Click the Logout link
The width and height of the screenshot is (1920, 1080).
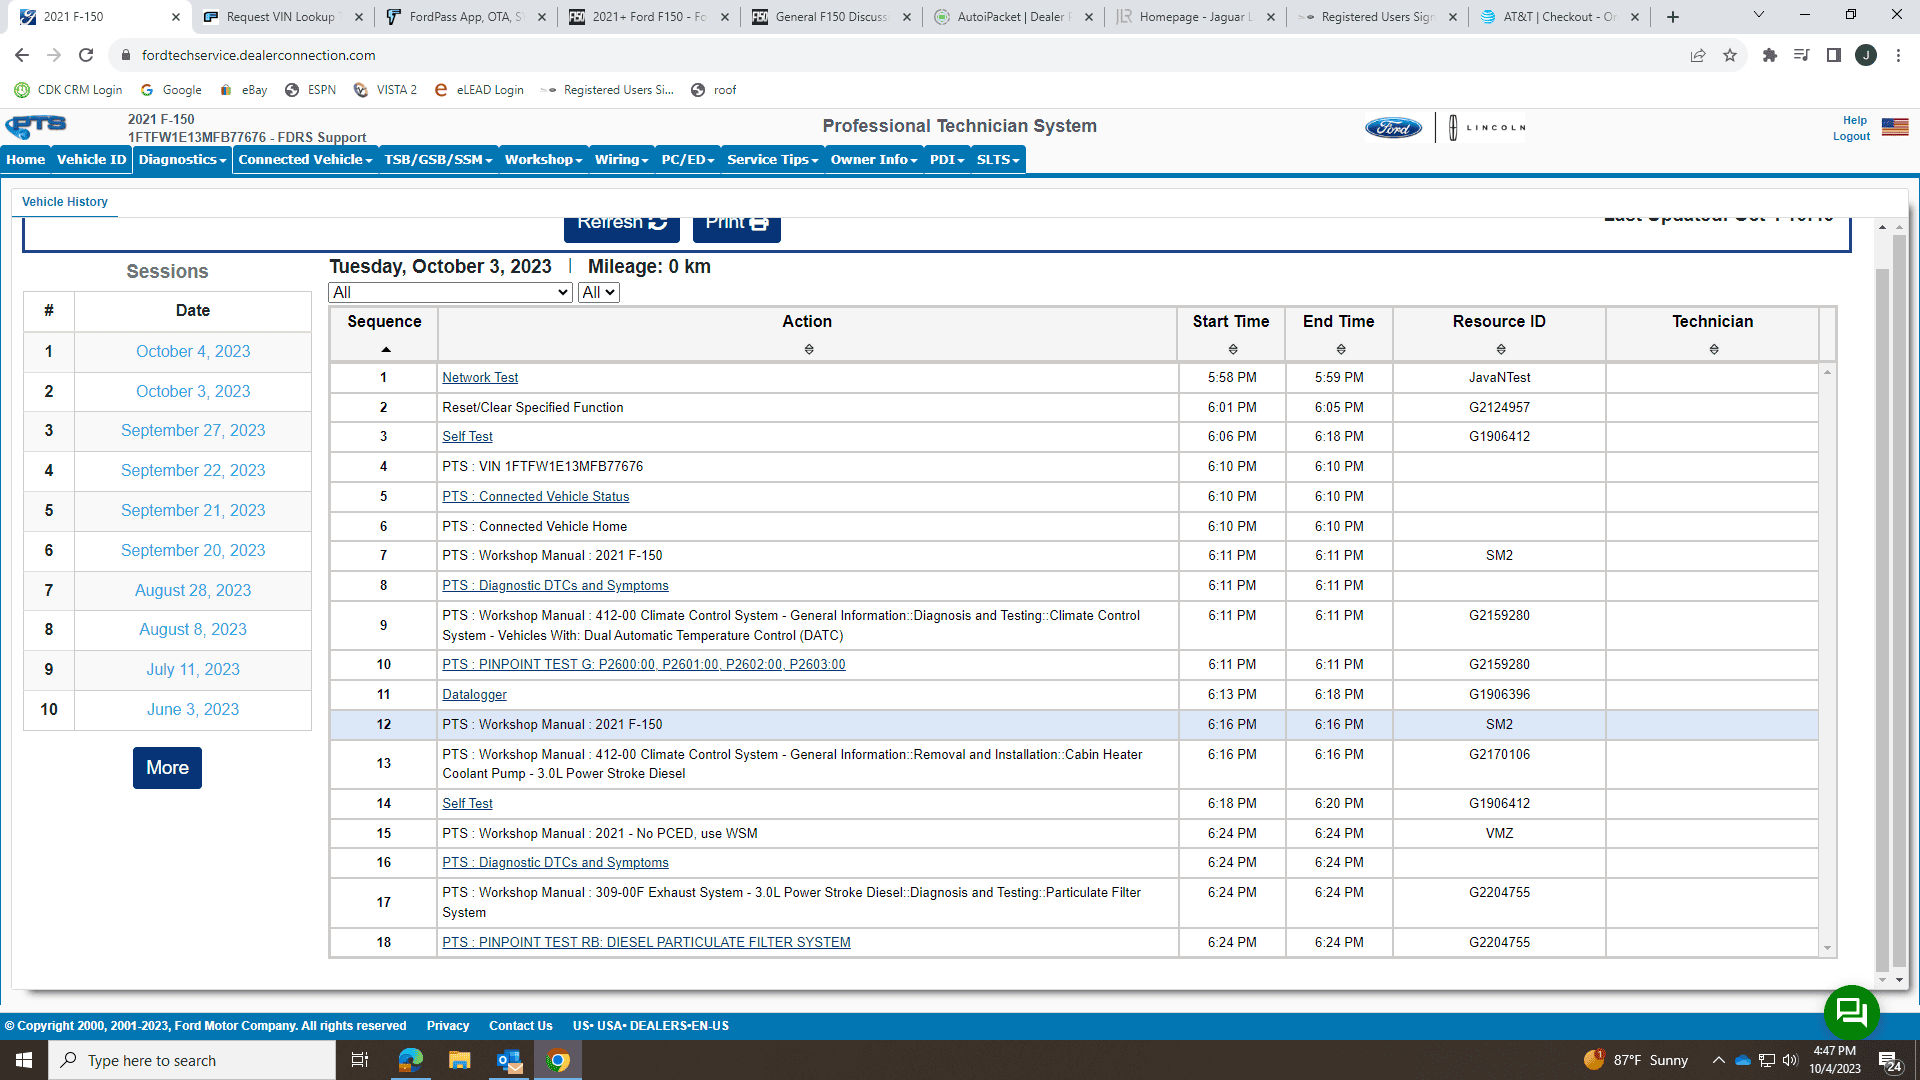1851,137
